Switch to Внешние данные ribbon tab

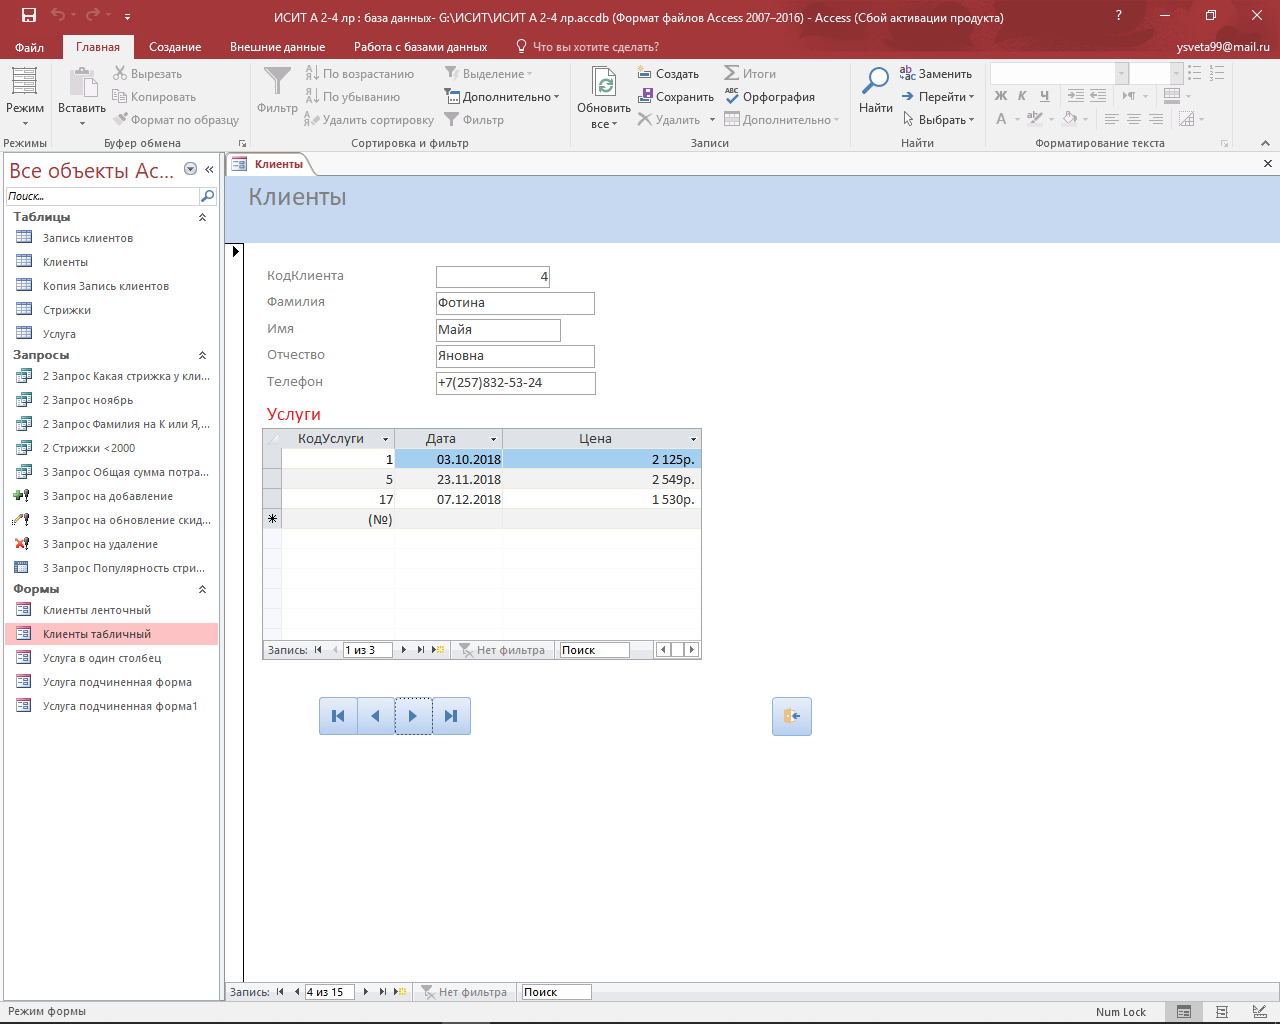(277, 47)
